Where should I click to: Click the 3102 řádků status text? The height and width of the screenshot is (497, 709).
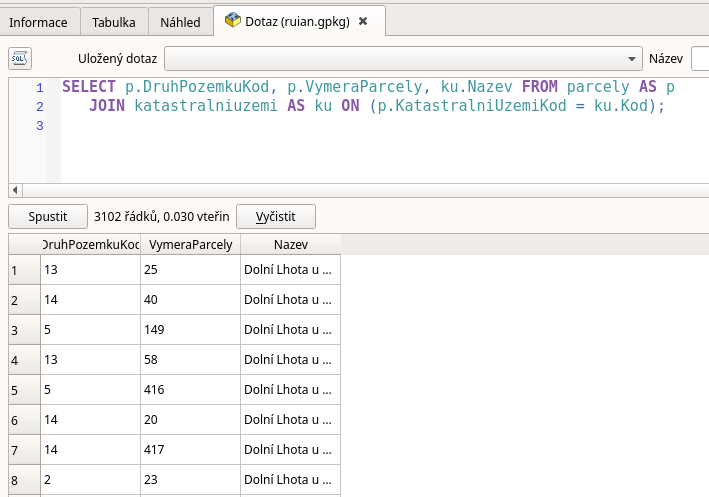pyautogui.click(x=161, y=217)
